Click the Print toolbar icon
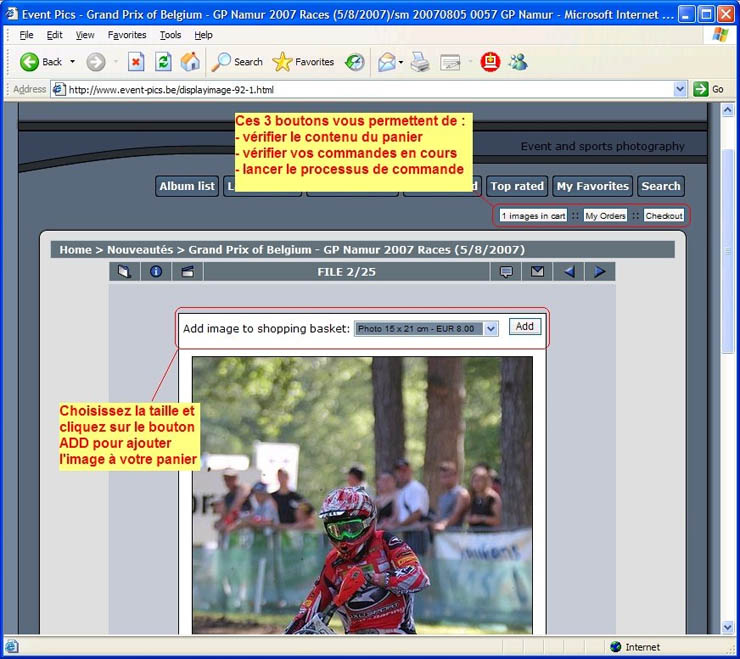 [x=420, y=62]
